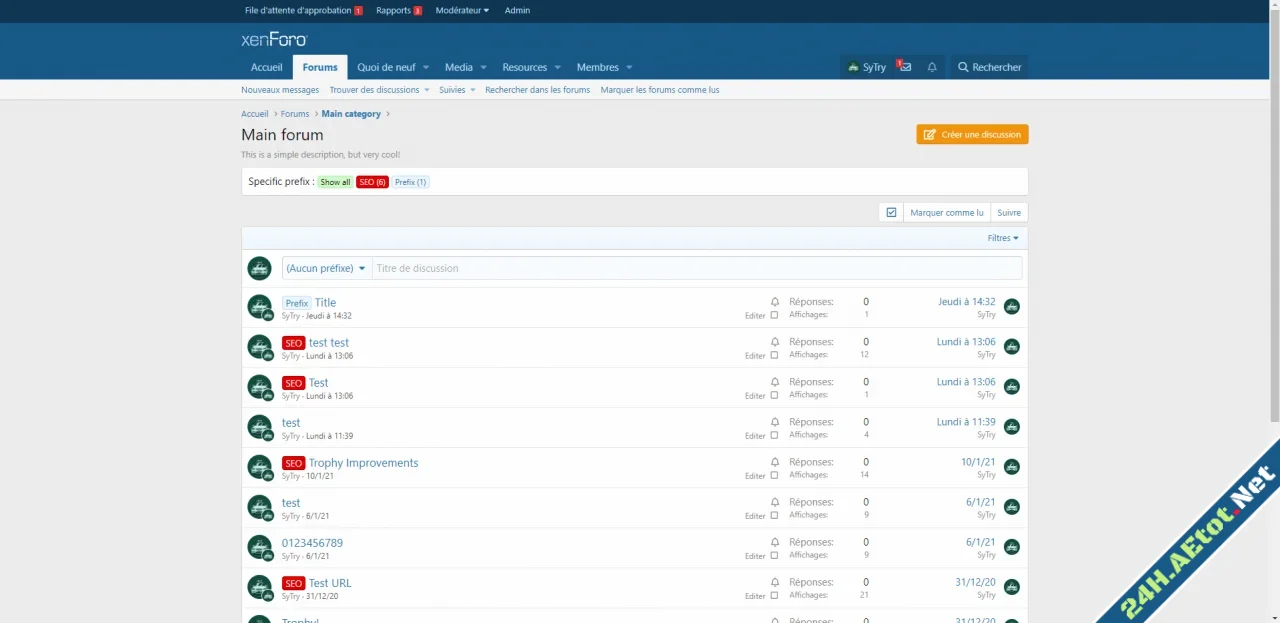This screenshot has height=623, width=1280.
Task: Click the select-all checkbox icon beside 'Marquer comme lu'
Action: pyautogui.click(x=891, y=212)
